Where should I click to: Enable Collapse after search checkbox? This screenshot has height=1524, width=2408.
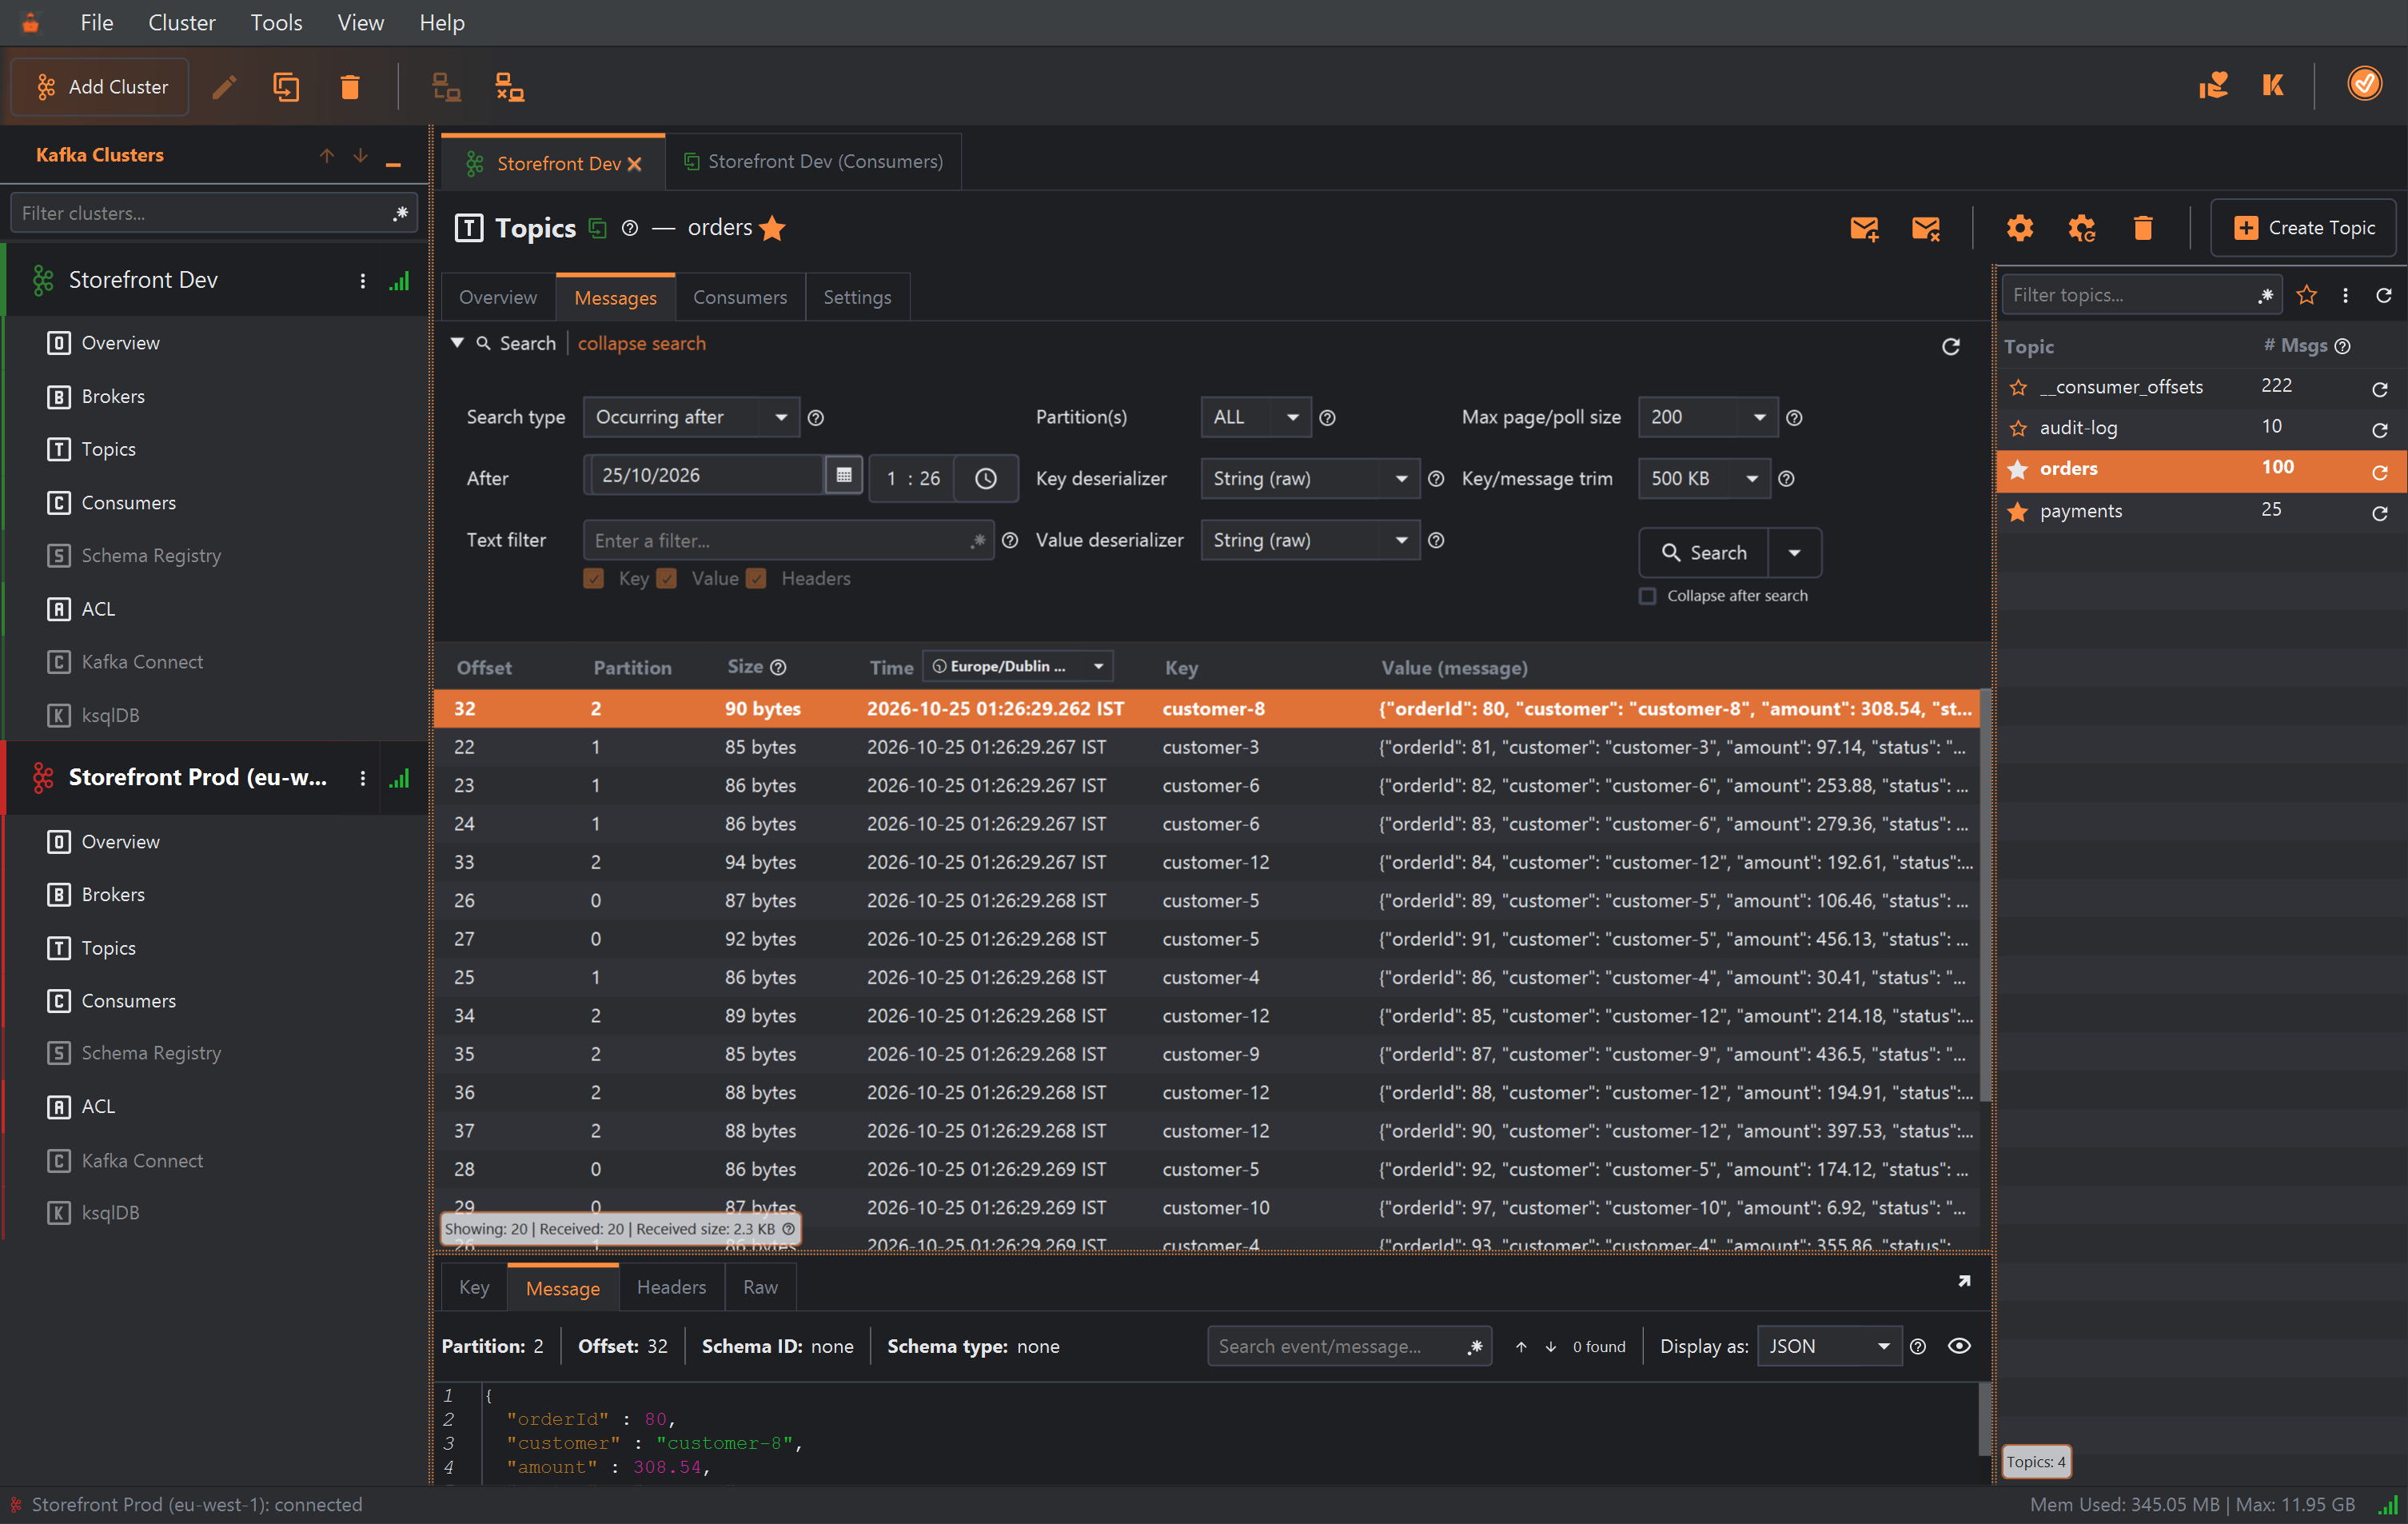coord(1647,596)
